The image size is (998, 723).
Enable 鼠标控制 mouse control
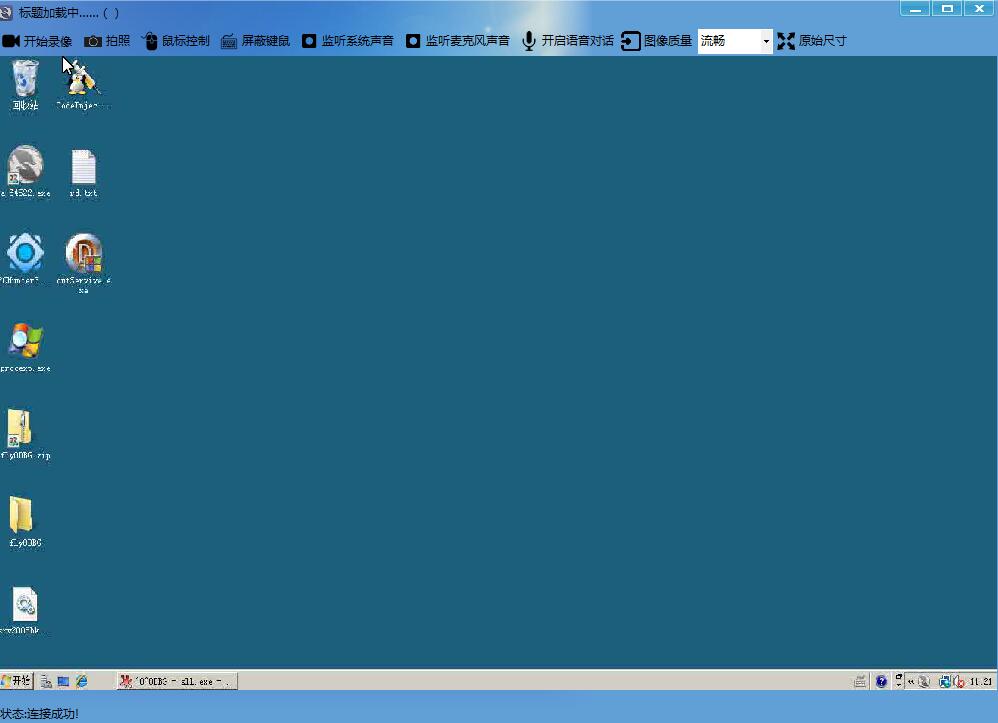[x=175, y=41]
